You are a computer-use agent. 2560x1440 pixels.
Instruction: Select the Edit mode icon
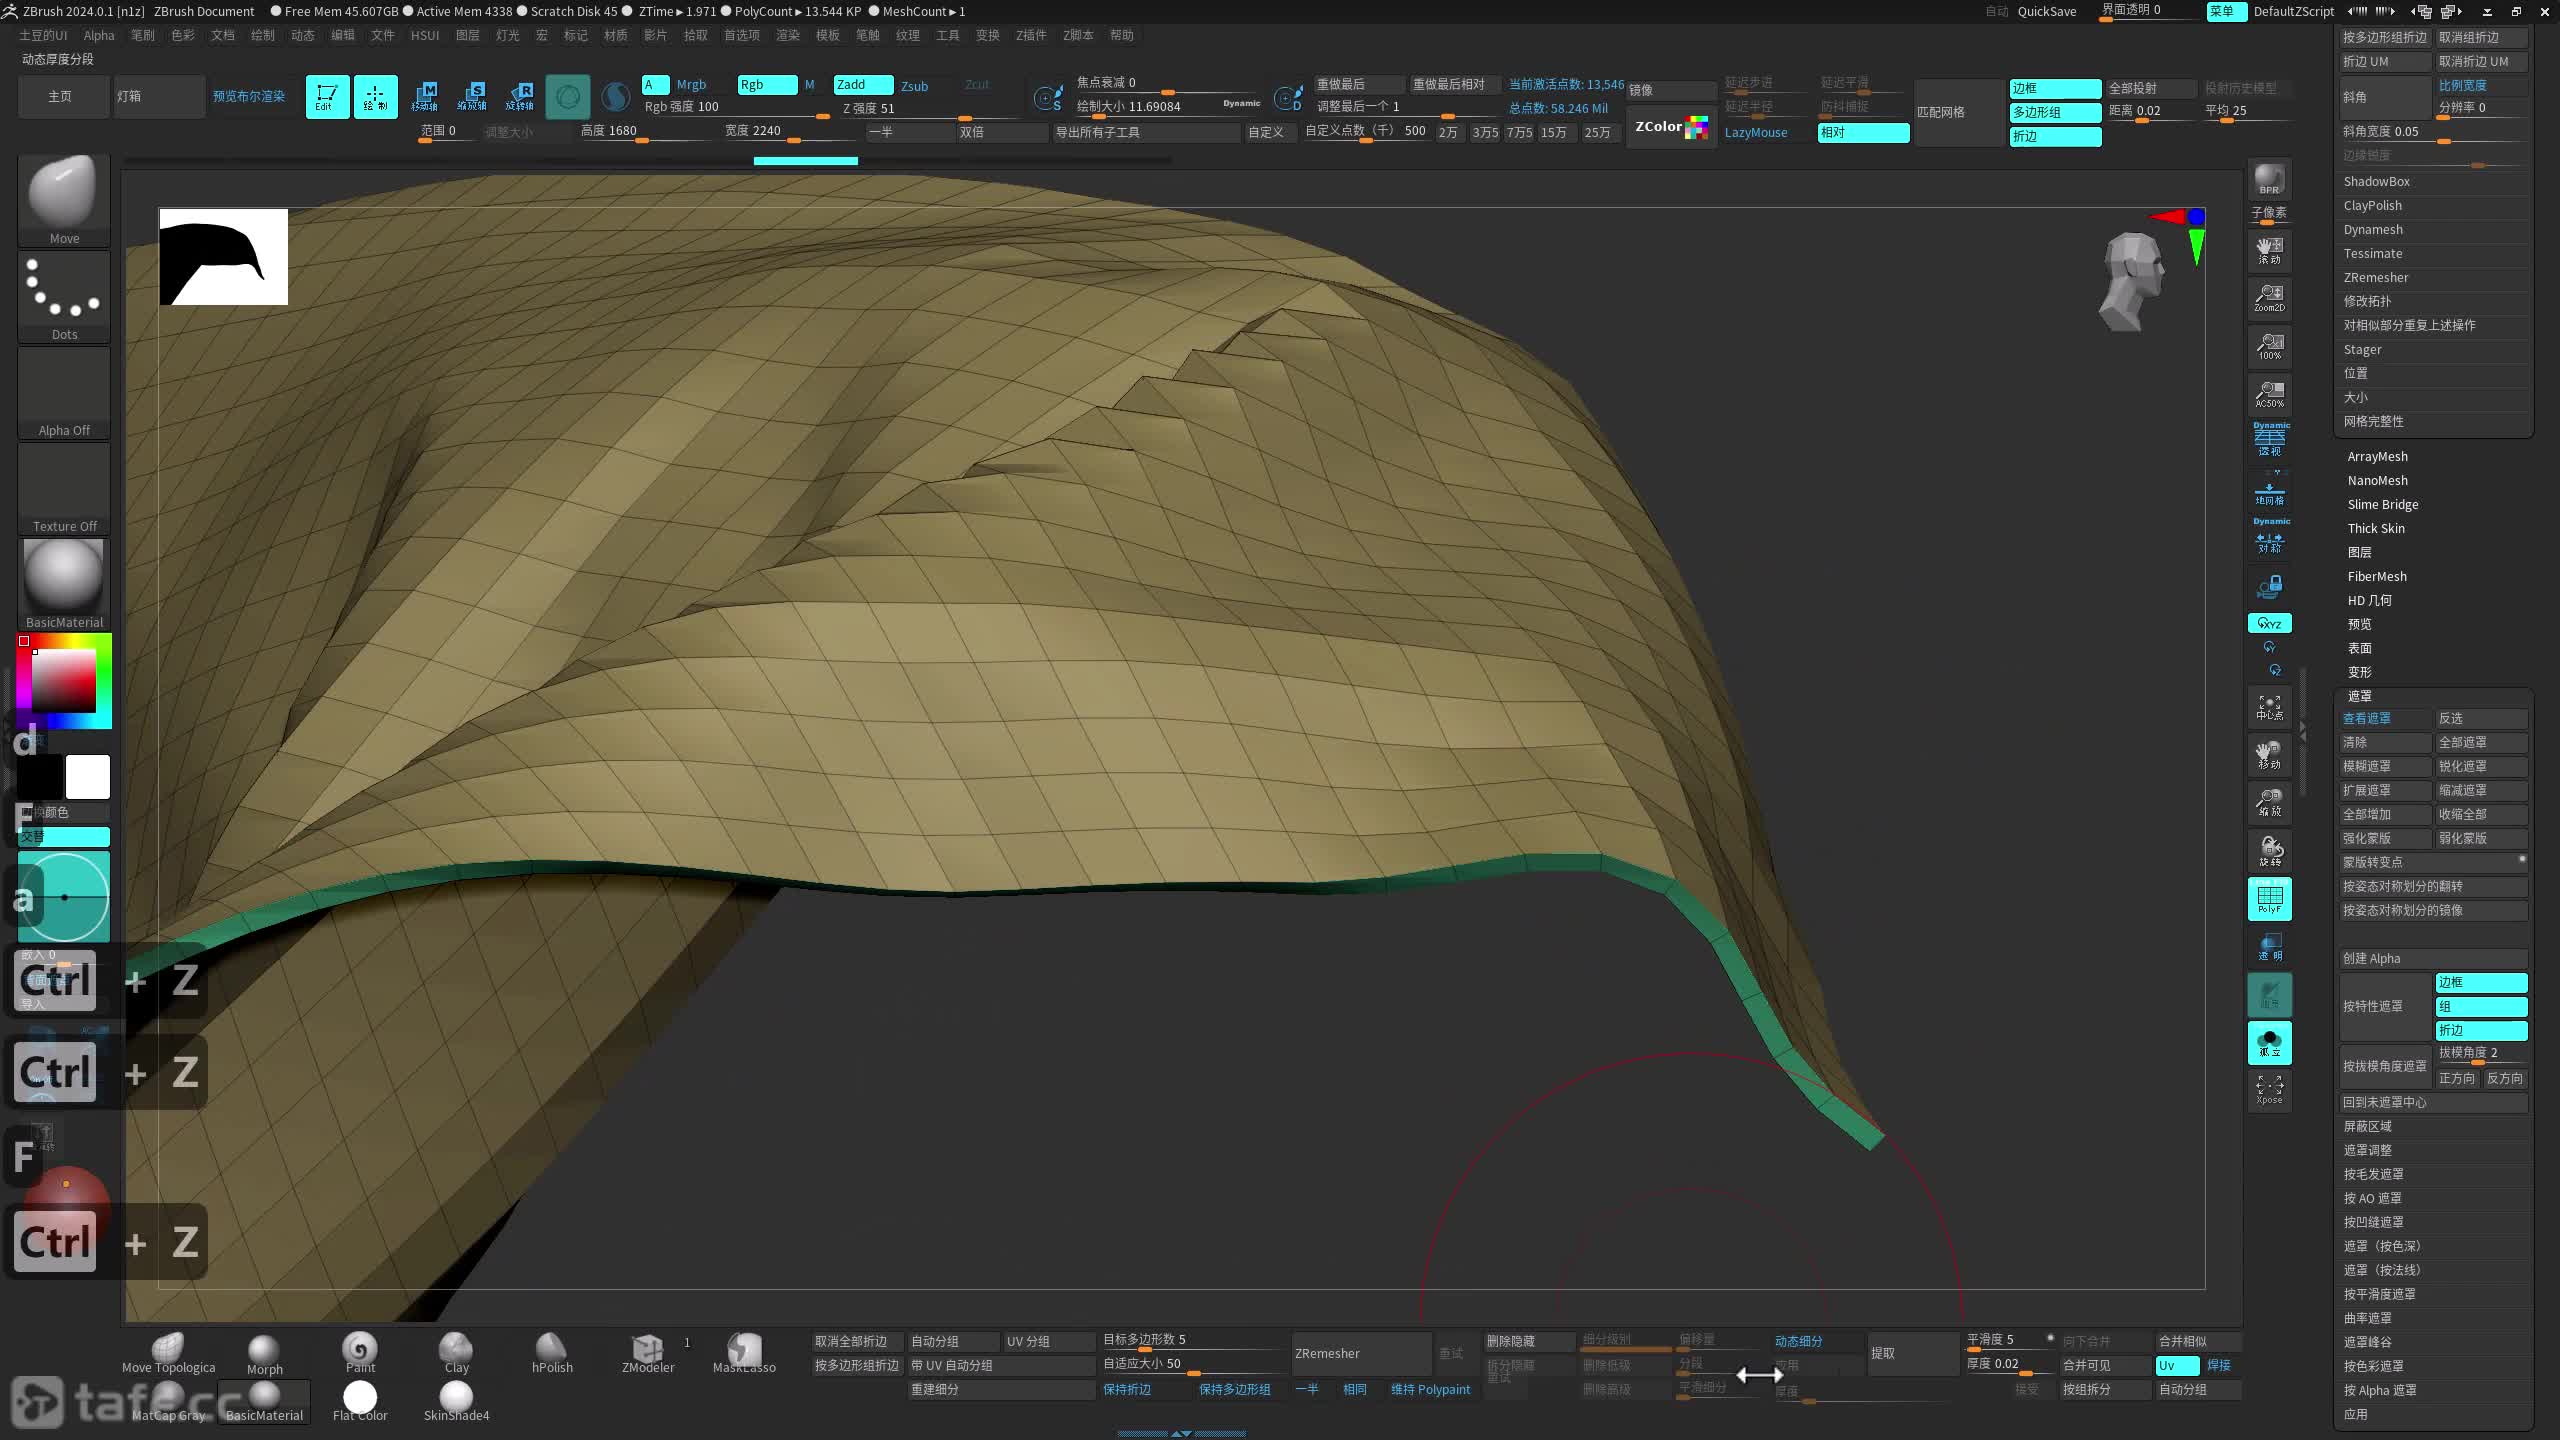tap(327, 97)
